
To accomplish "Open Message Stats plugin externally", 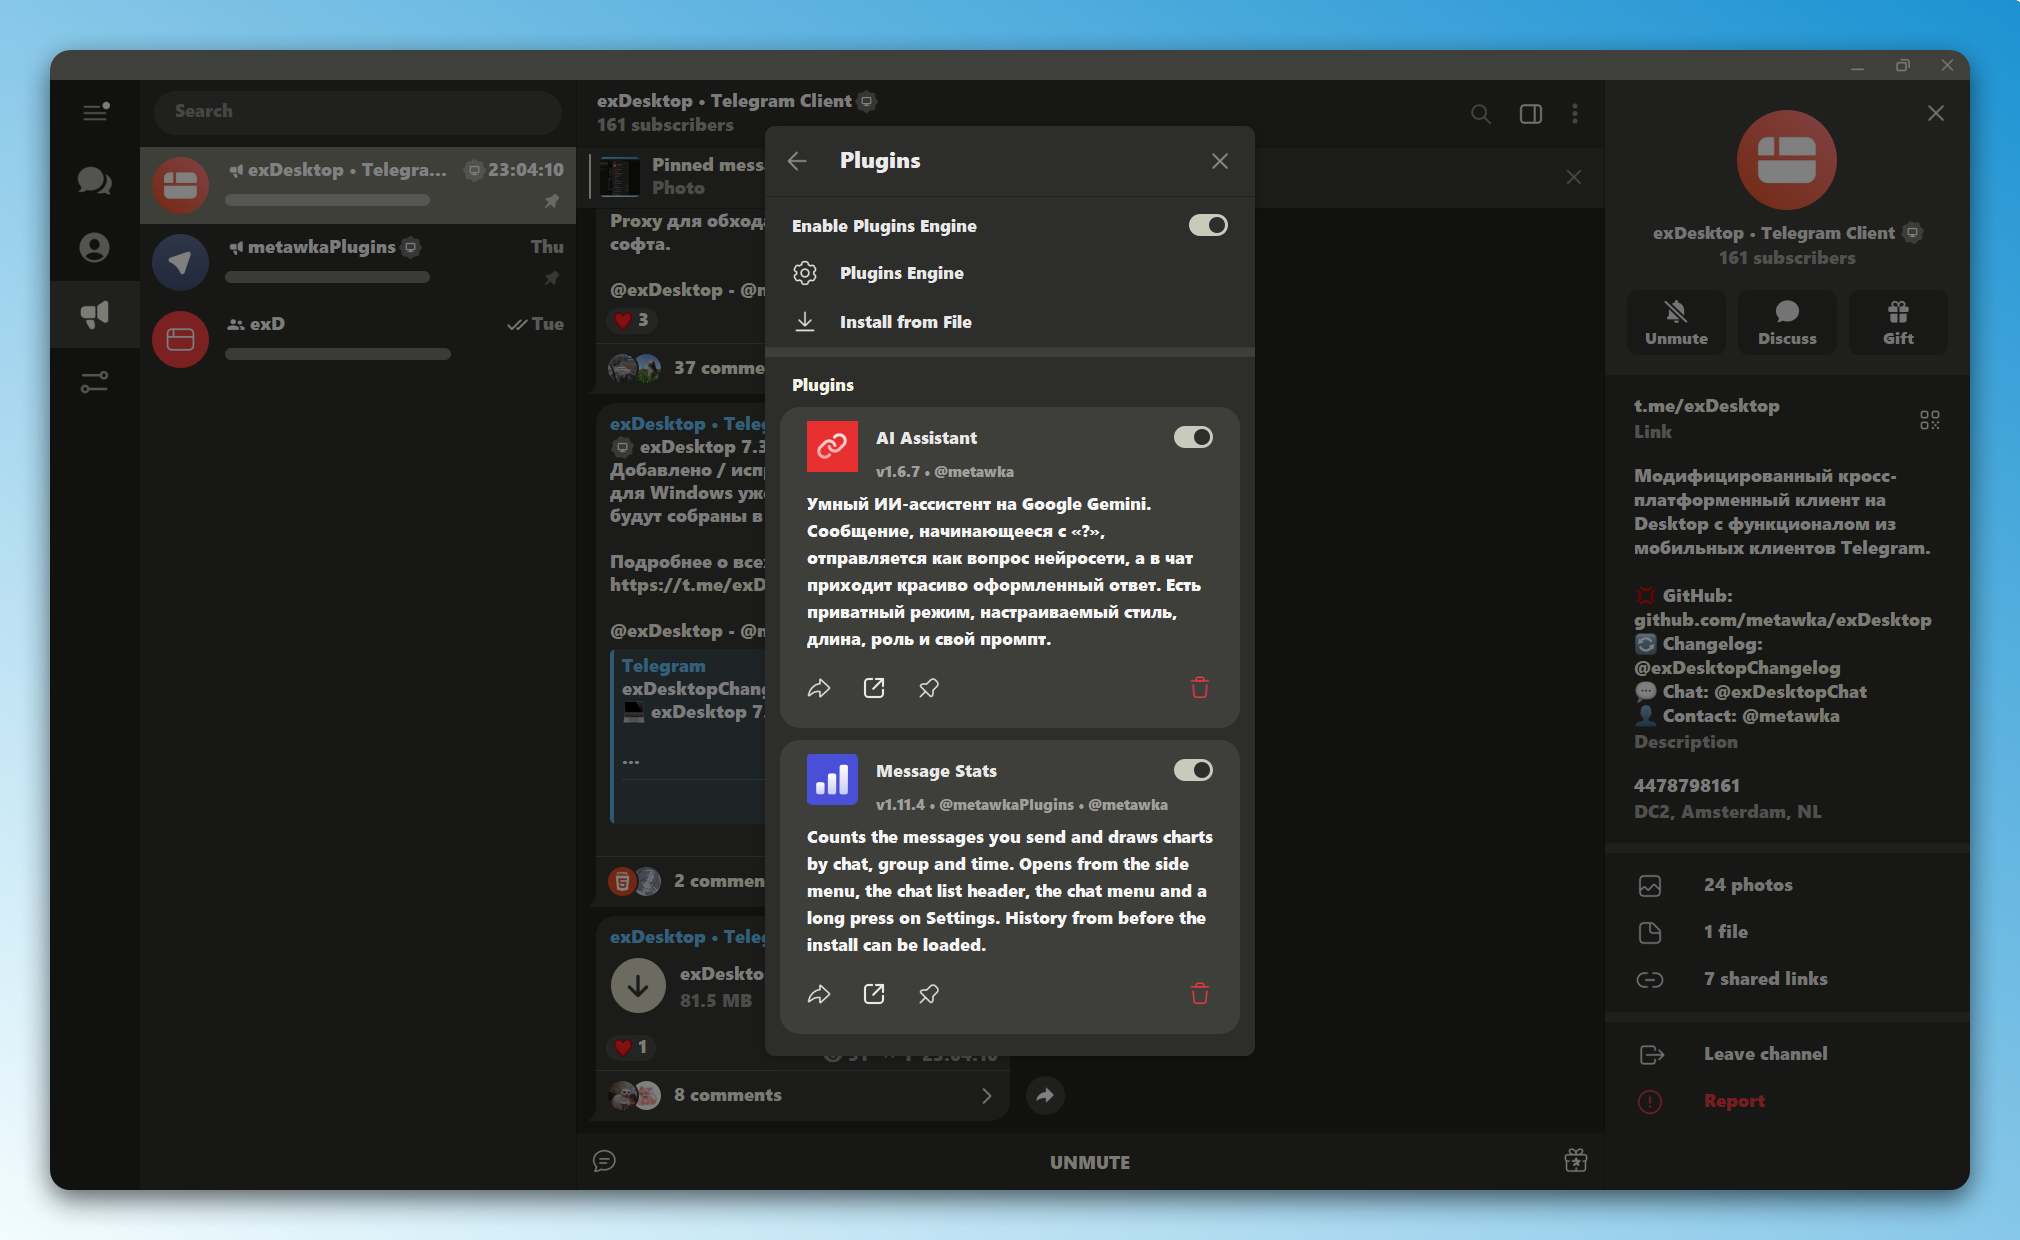I will tap(874, 994).
